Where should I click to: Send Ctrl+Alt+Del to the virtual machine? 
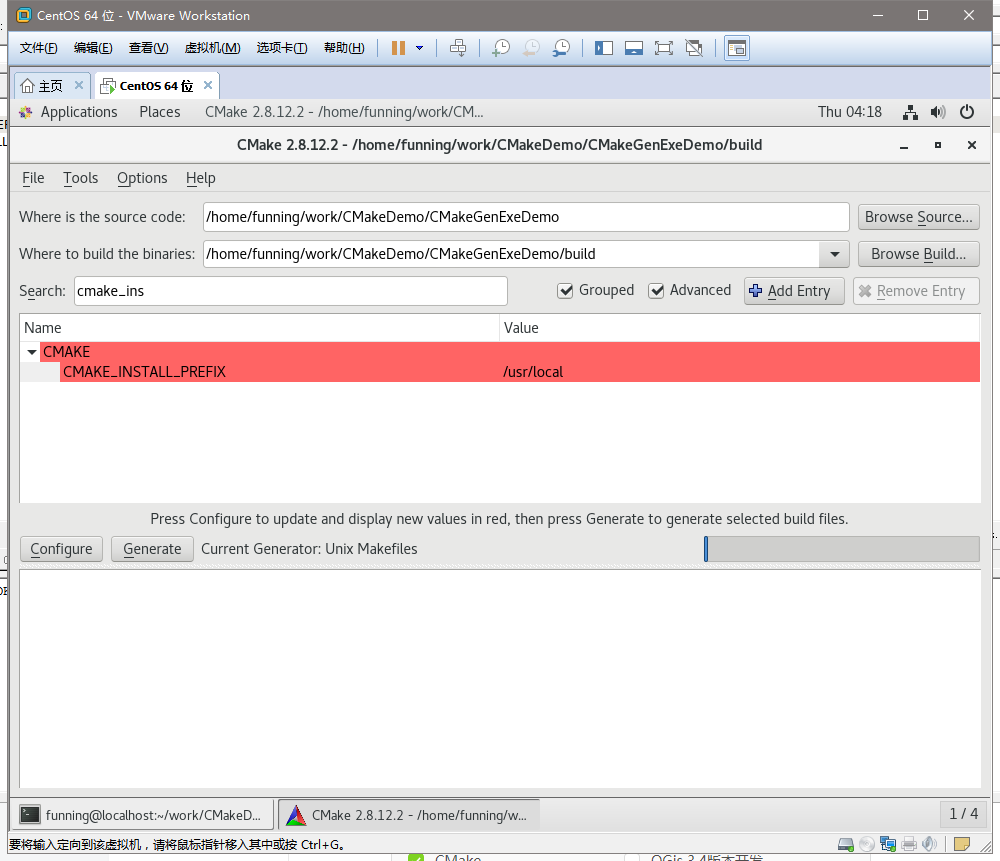coord(458,47)
